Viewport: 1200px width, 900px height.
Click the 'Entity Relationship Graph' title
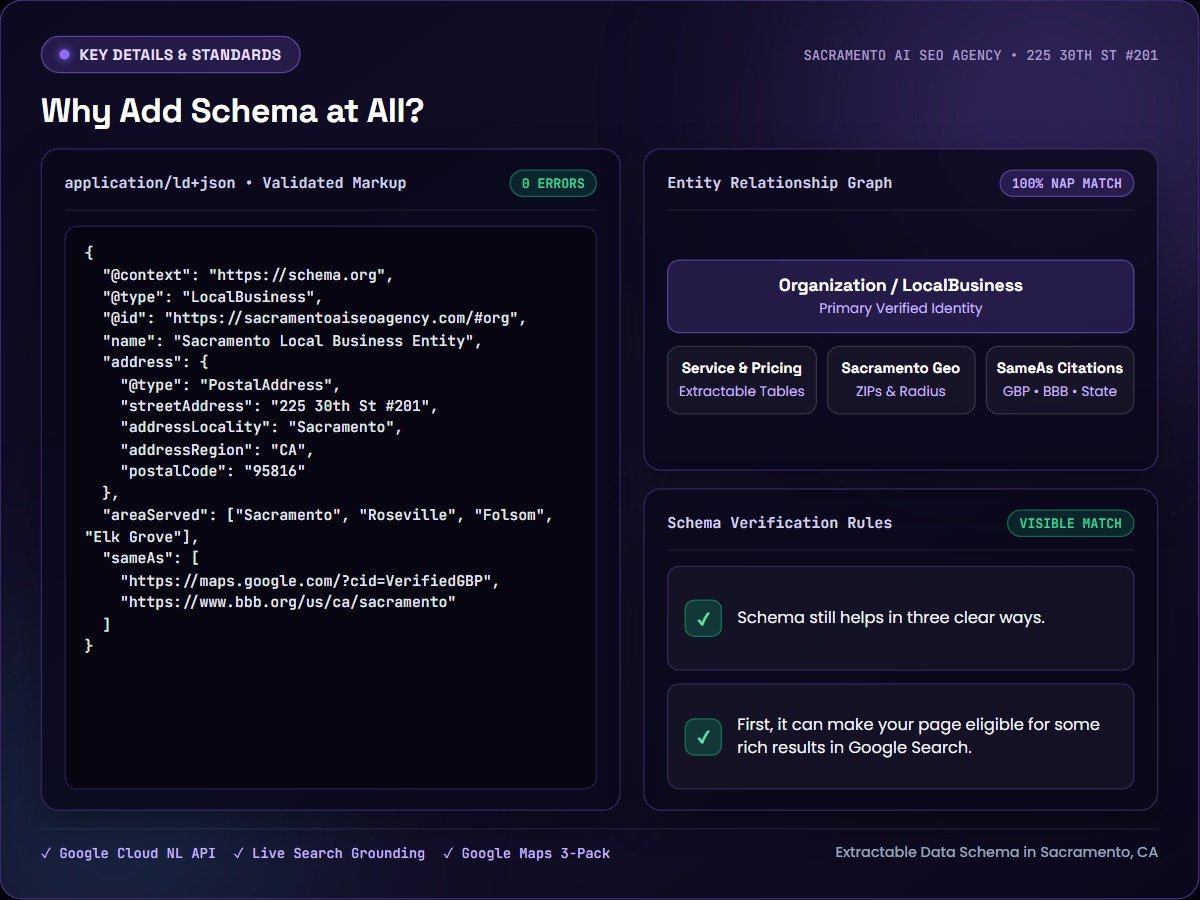click(x=779, y=183)
